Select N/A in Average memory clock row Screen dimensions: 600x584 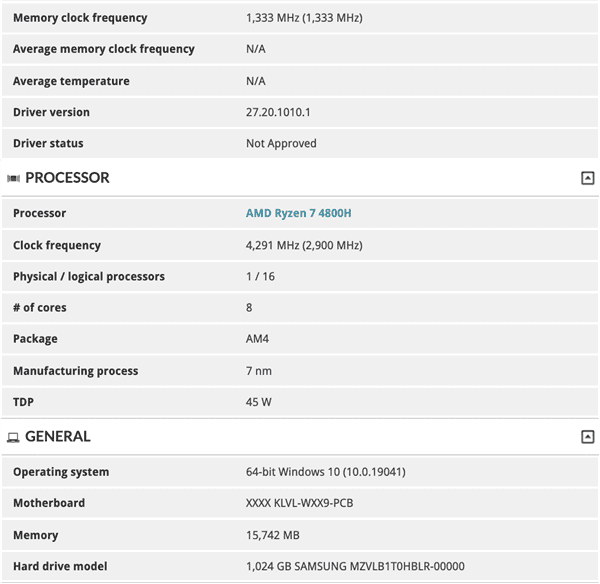(256, 49)
